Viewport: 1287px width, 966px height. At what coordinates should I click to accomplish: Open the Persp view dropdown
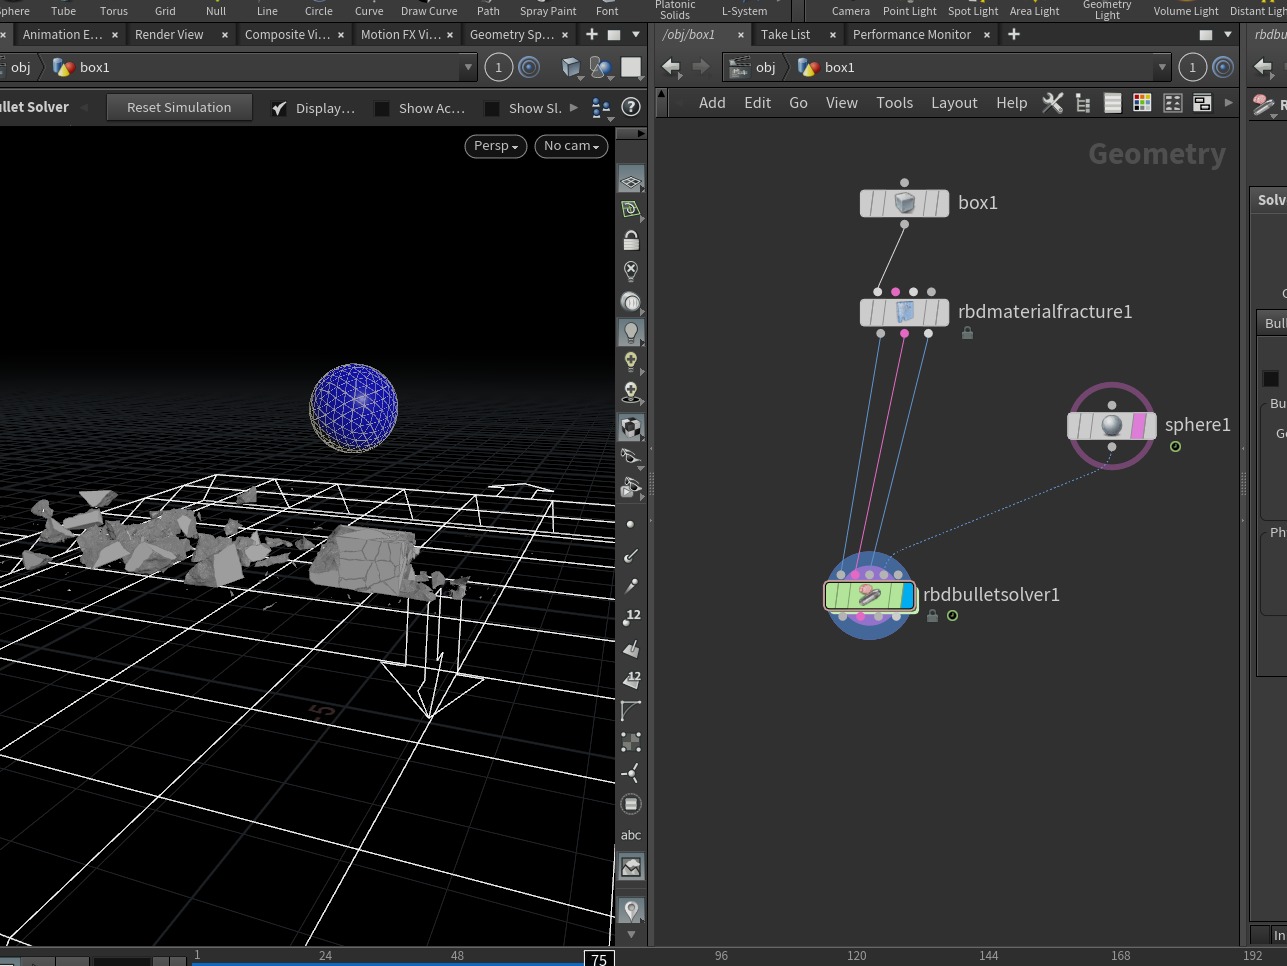[495, 146]
